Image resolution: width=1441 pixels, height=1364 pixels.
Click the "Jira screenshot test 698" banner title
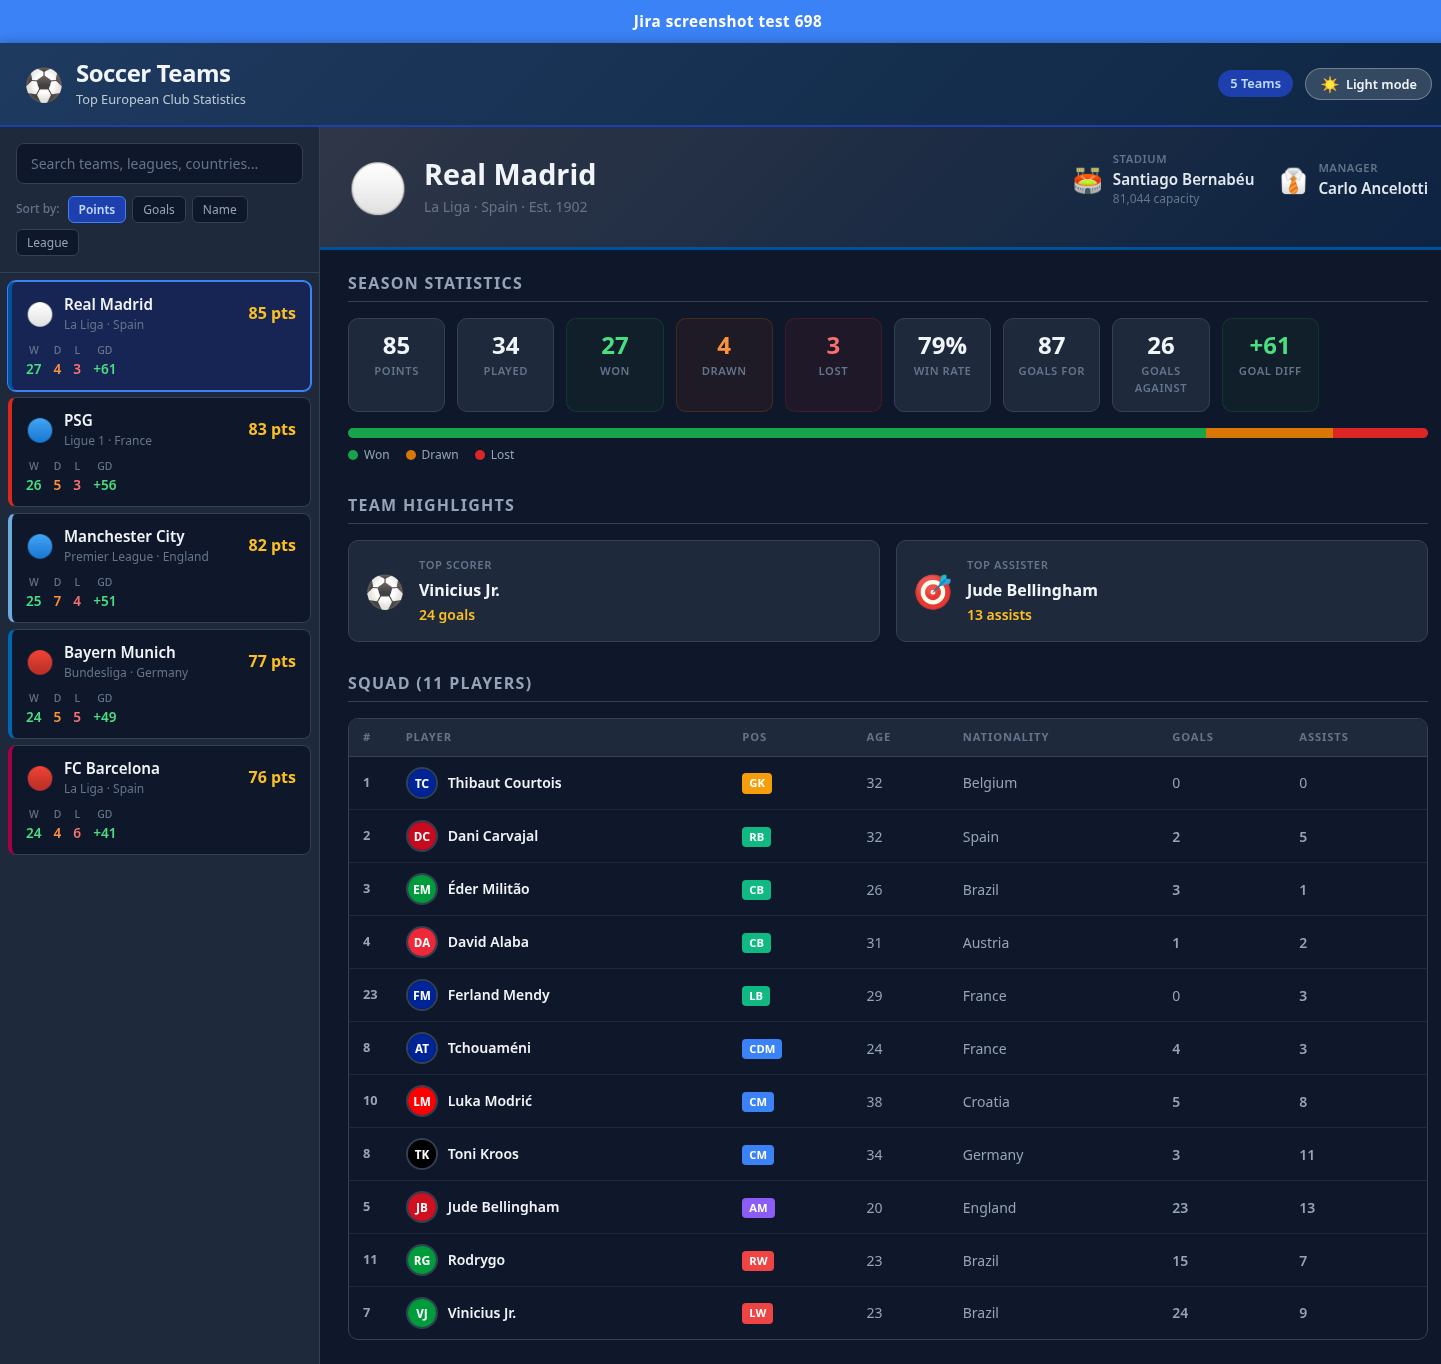click(x=727, y=21)
